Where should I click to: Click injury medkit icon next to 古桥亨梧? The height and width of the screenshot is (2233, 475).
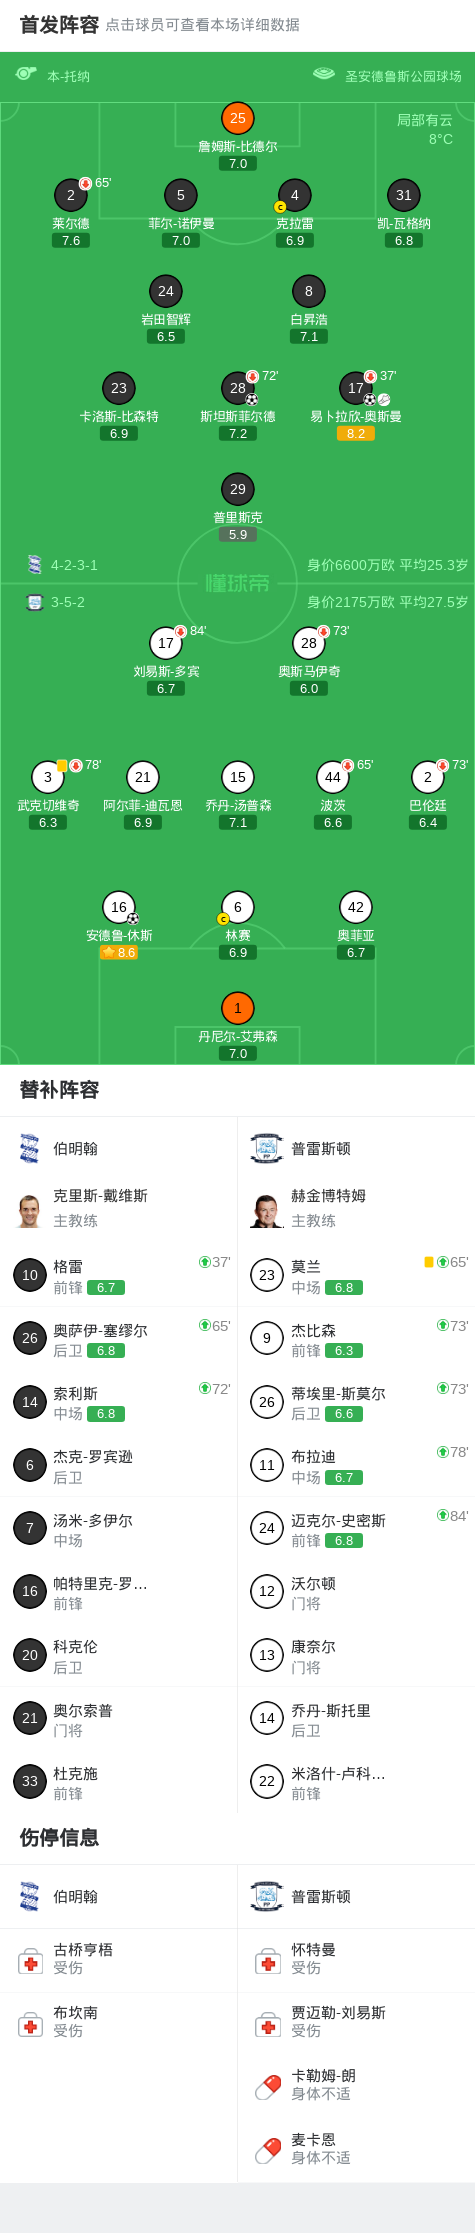31,1962
